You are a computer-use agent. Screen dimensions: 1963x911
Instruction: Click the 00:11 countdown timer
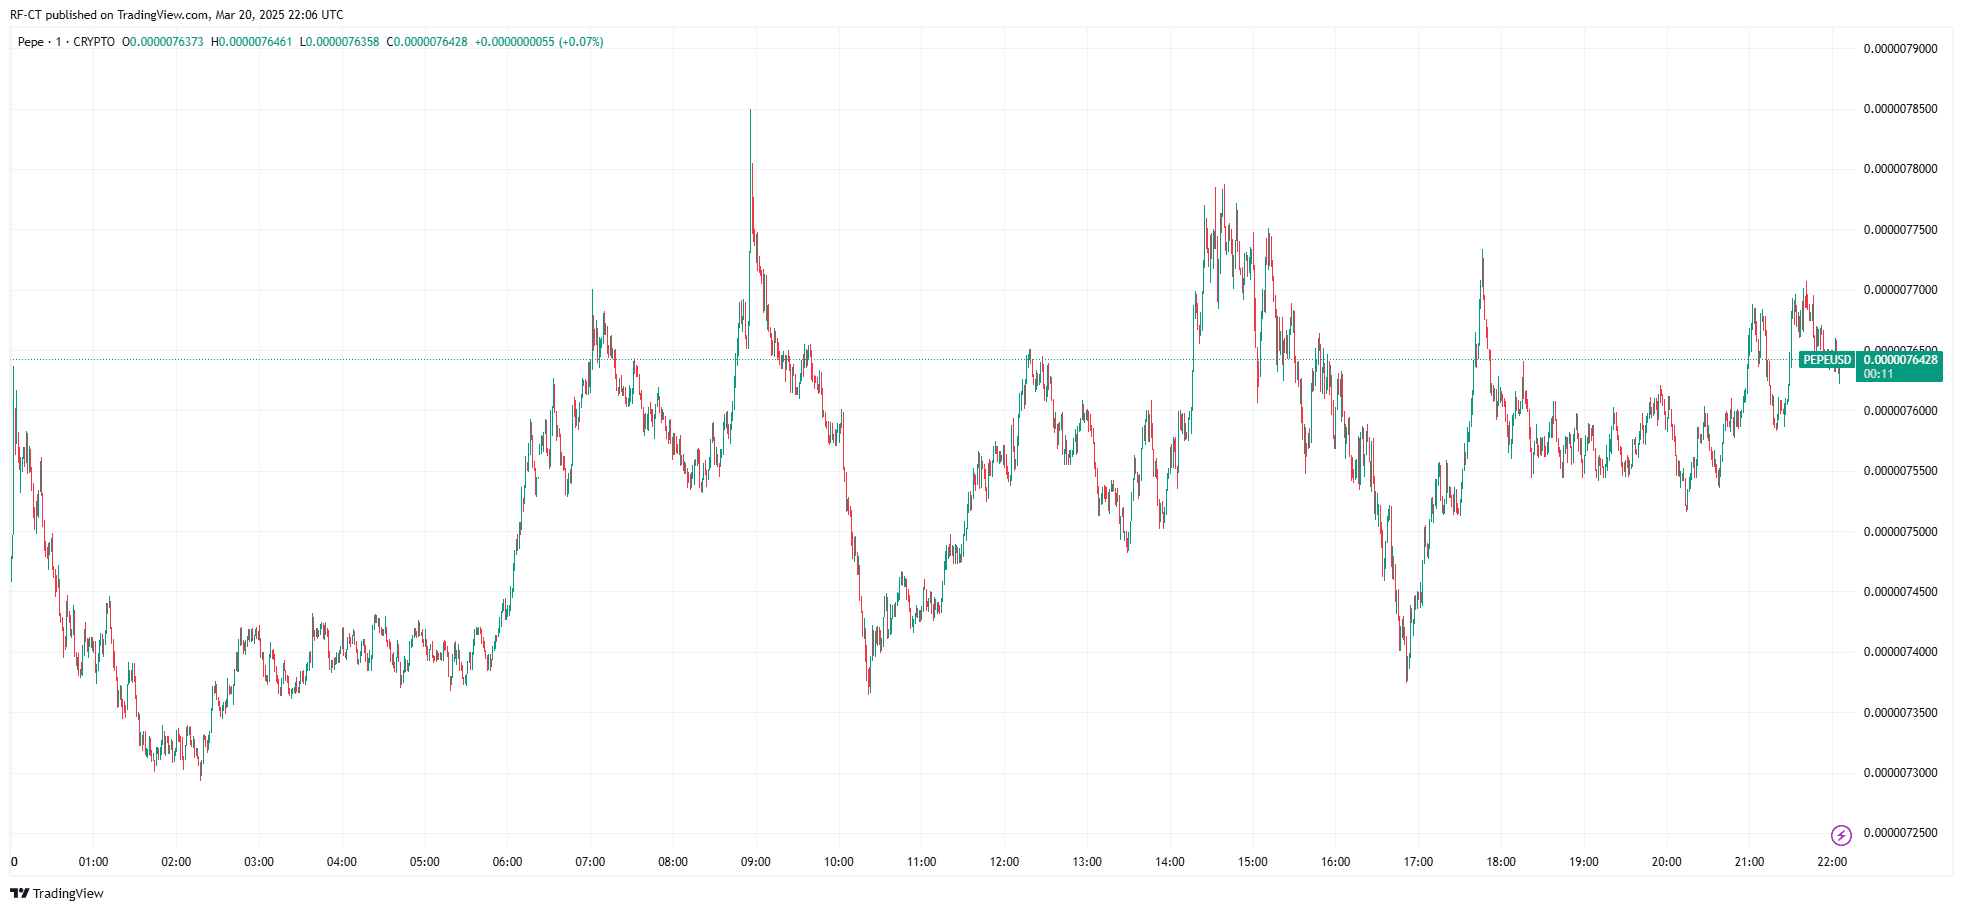[x=1878, y=374]
